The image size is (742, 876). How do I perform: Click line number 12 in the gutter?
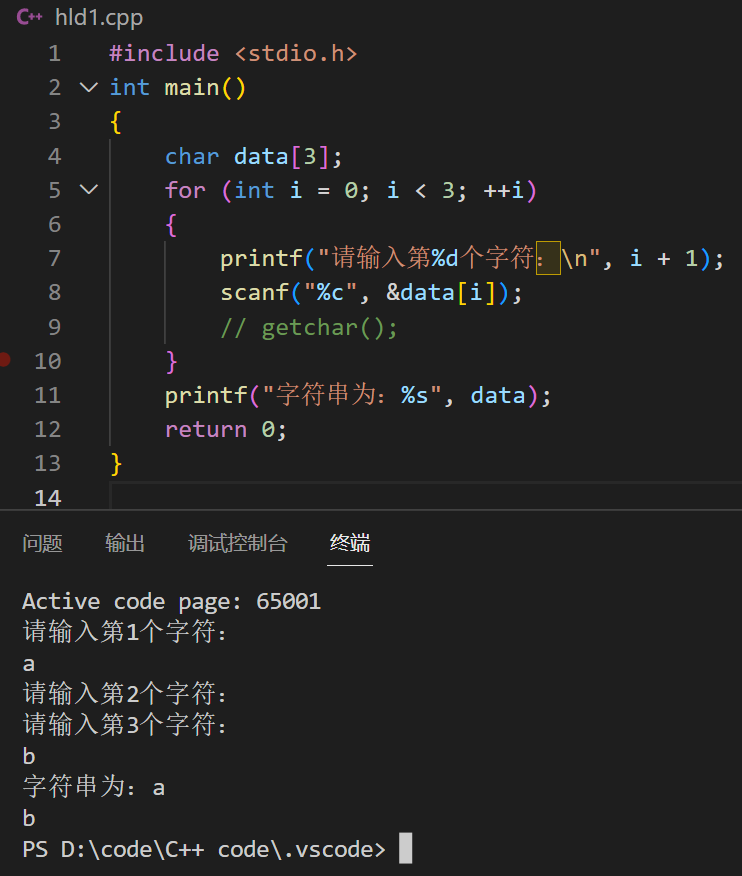coord(47,430)
